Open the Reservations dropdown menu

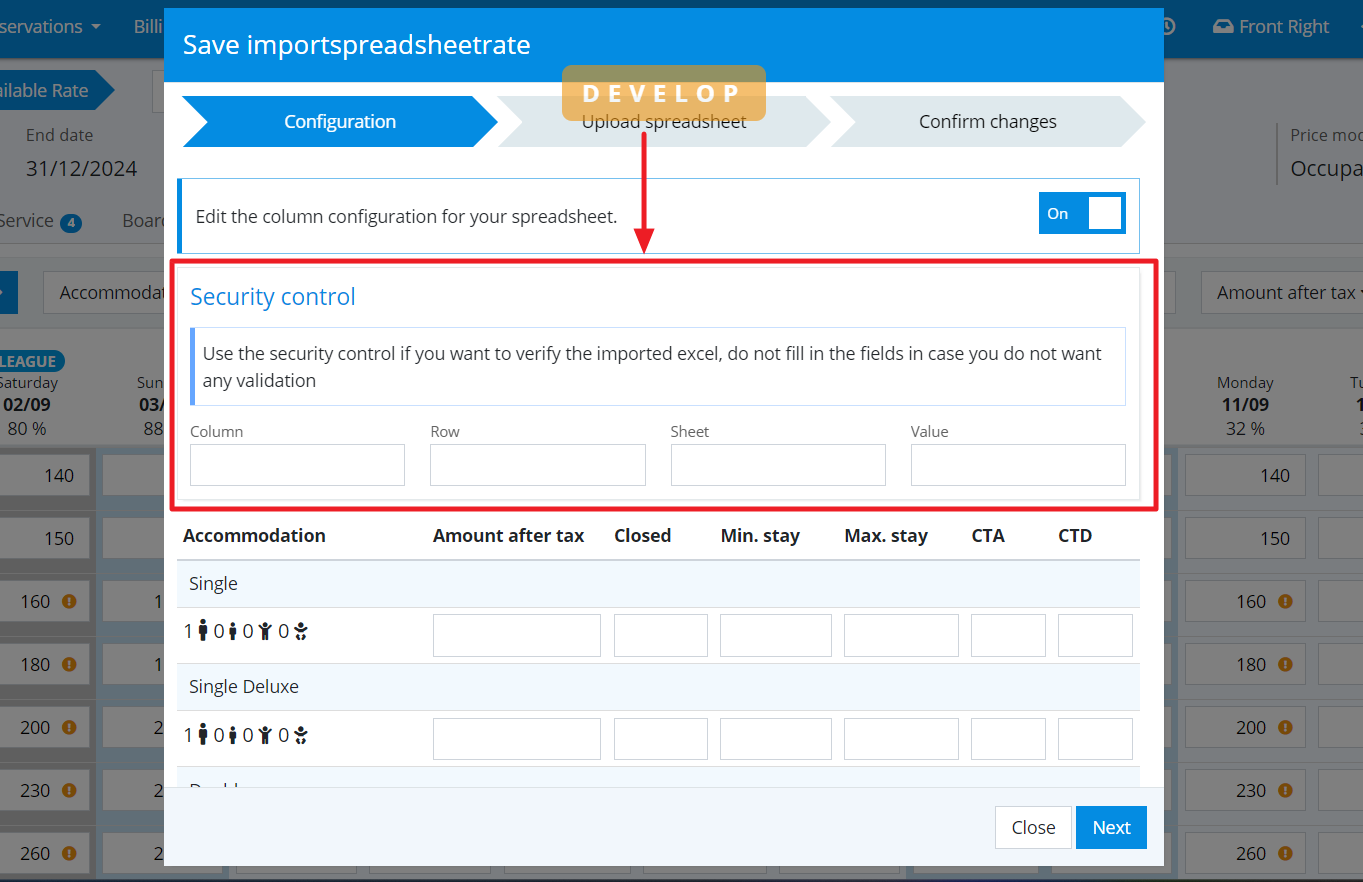coord(50,27)
